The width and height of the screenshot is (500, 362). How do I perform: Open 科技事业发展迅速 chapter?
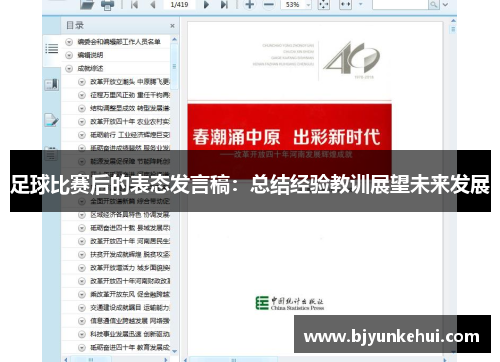point(130,334)
